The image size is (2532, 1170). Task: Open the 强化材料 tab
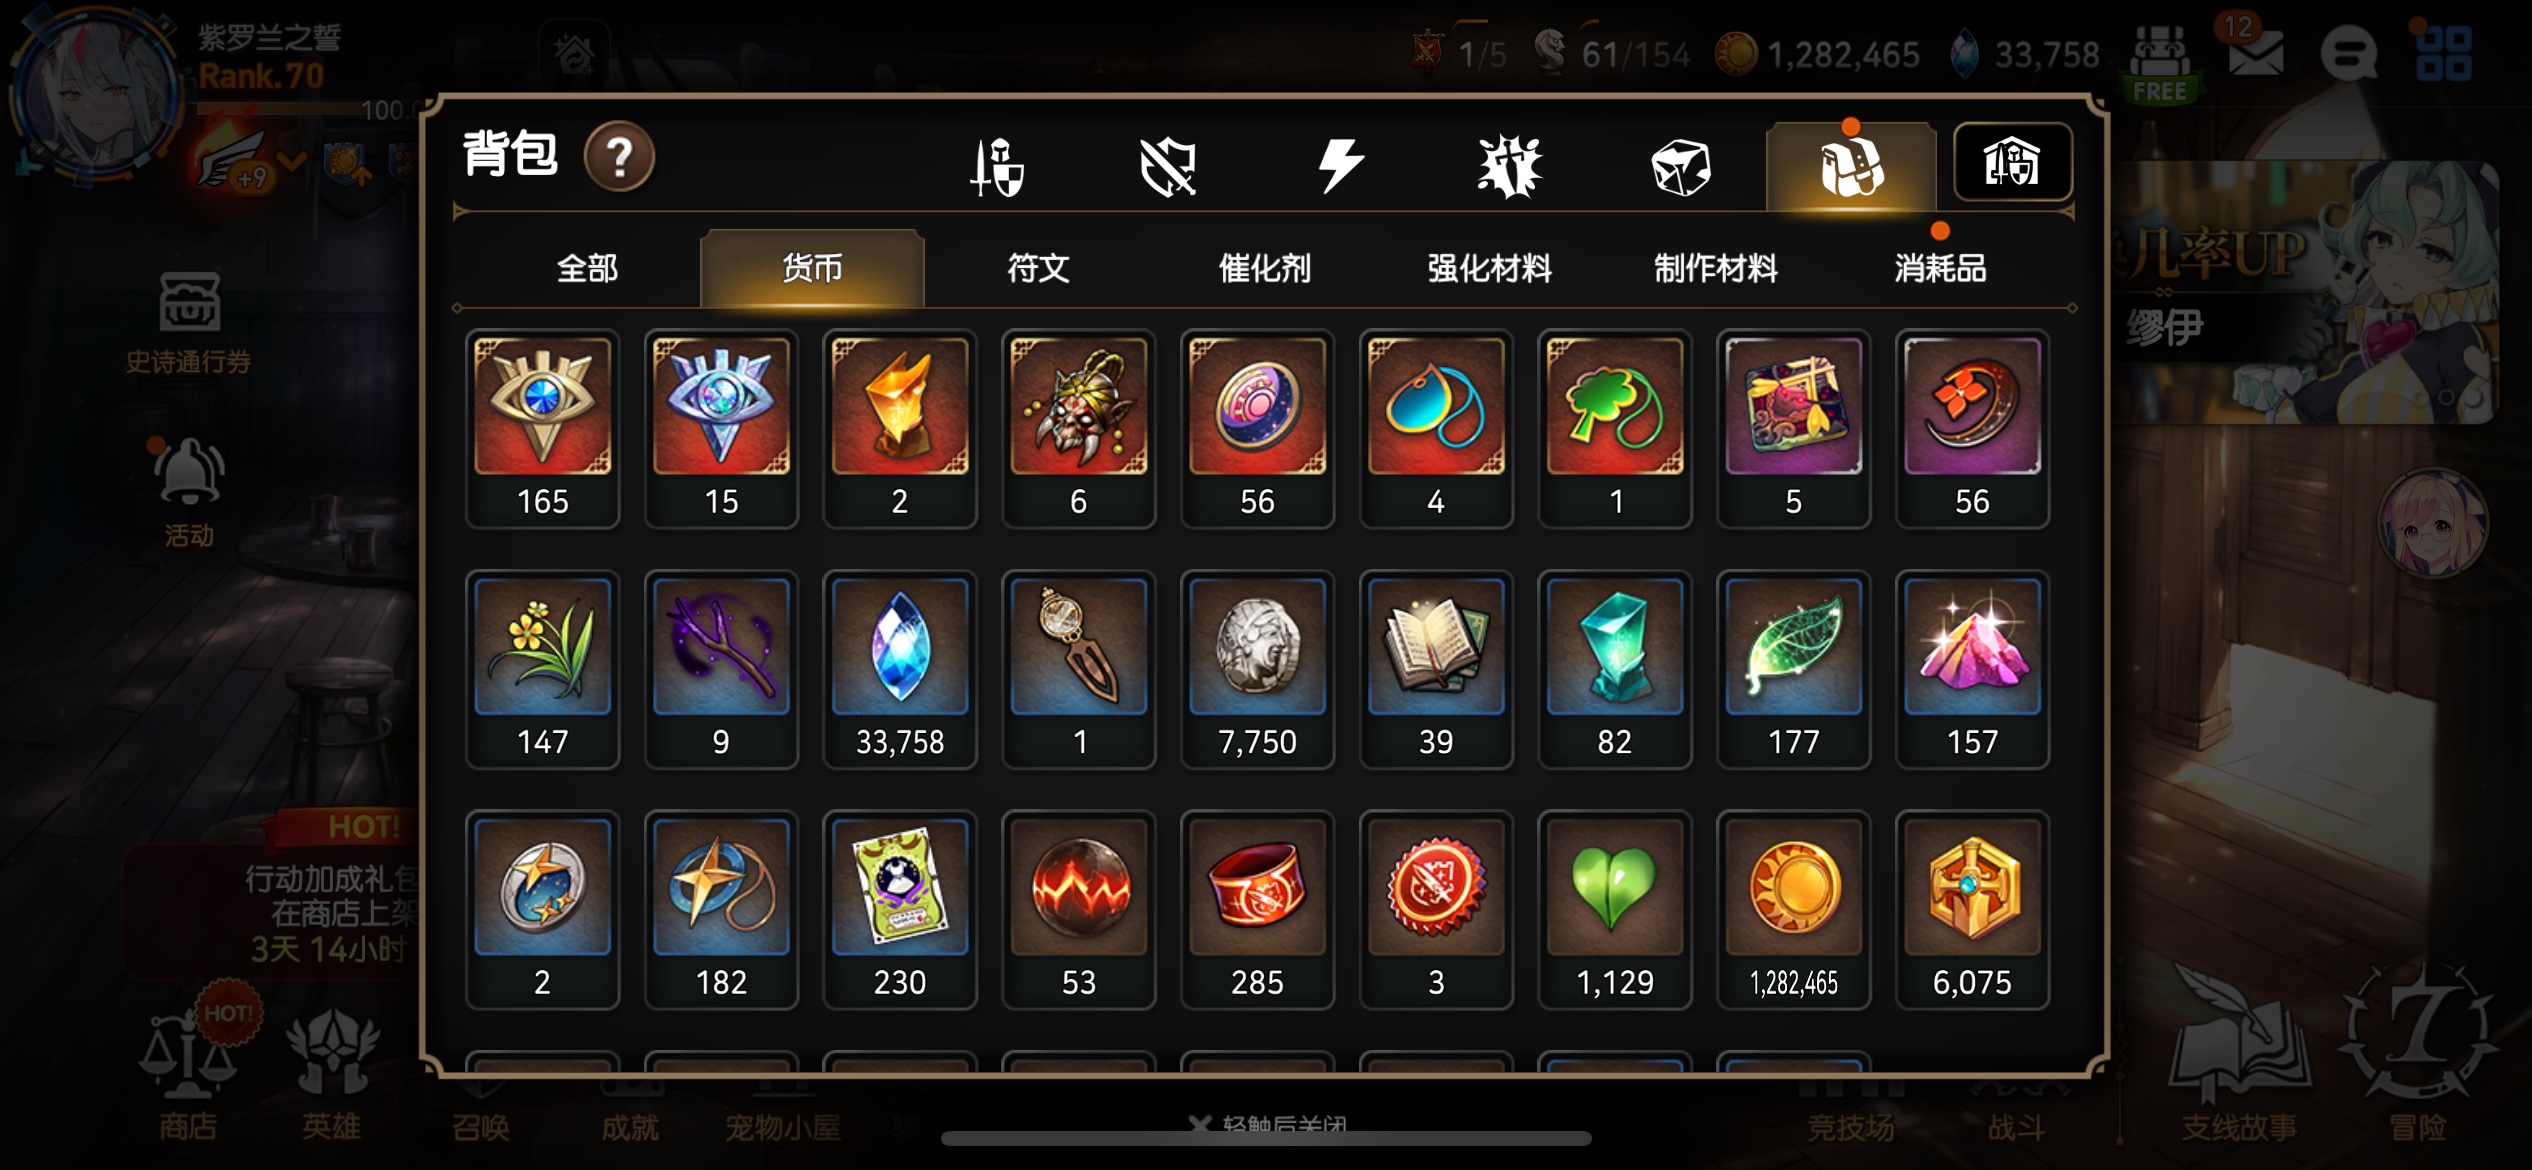tap(1489, 268)
